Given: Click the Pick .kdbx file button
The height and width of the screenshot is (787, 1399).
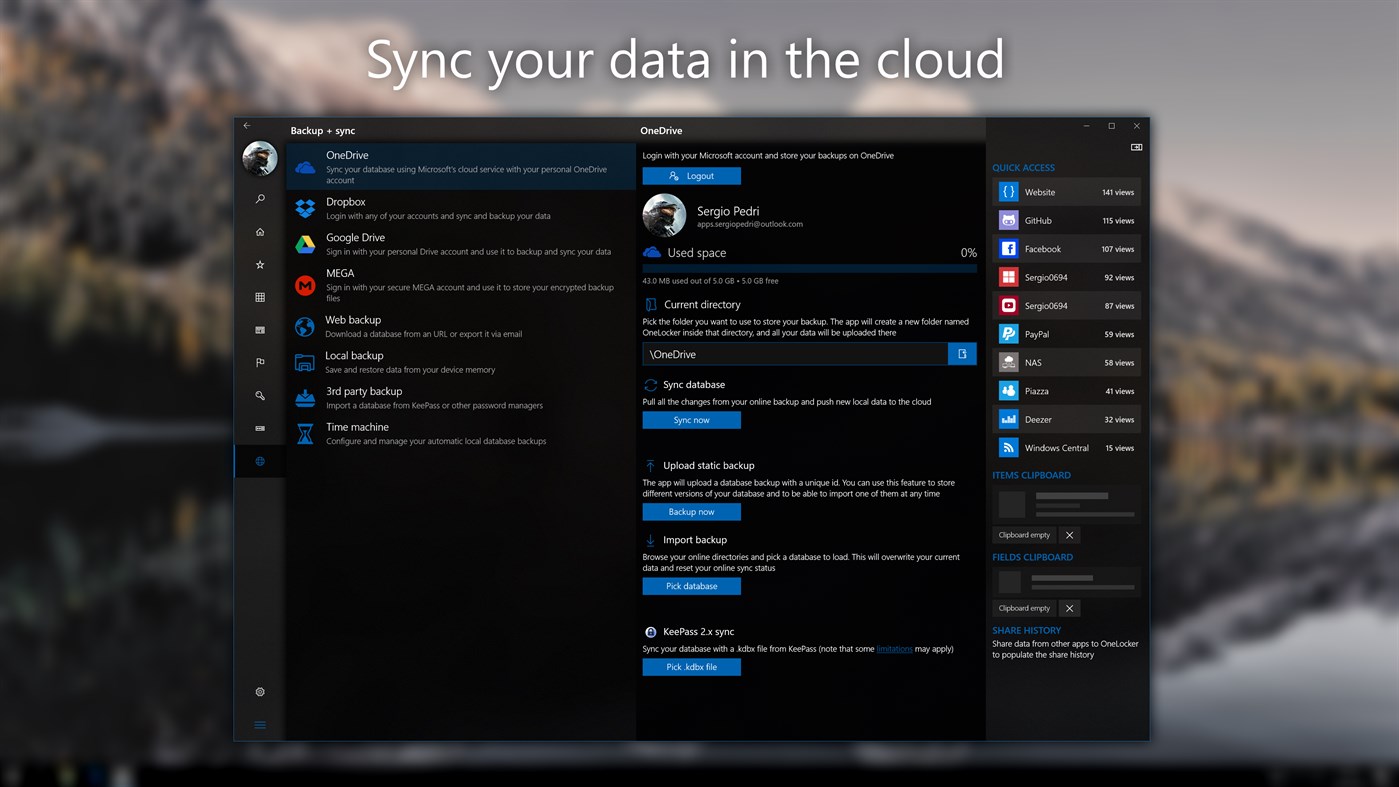Looking at the screenshot, I should 691,667.
